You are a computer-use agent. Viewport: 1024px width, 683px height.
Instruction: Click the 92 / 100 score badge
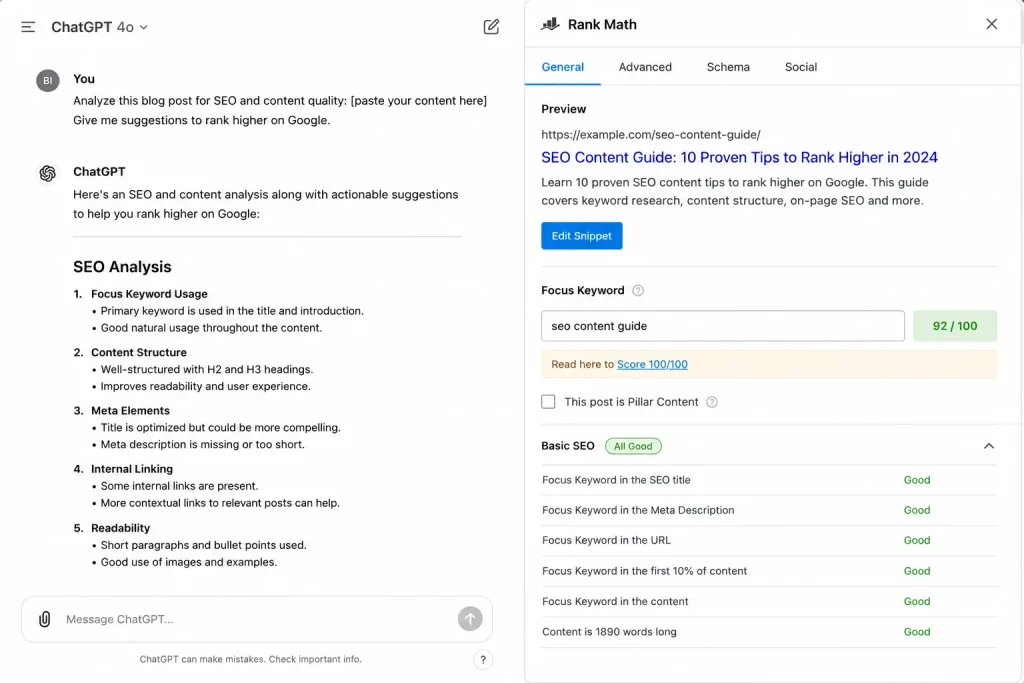pyautogui.click(x=955, y=326)
